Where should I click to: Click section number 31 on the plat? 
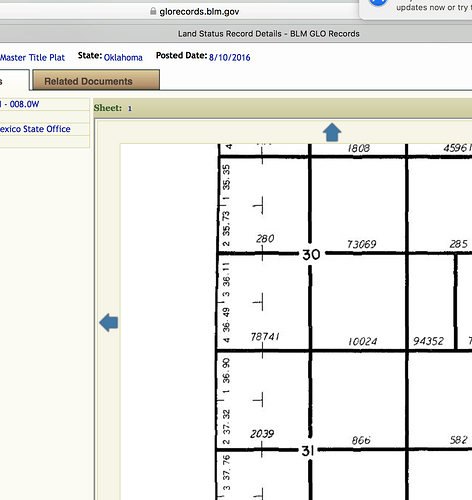[x=308, y=451]
